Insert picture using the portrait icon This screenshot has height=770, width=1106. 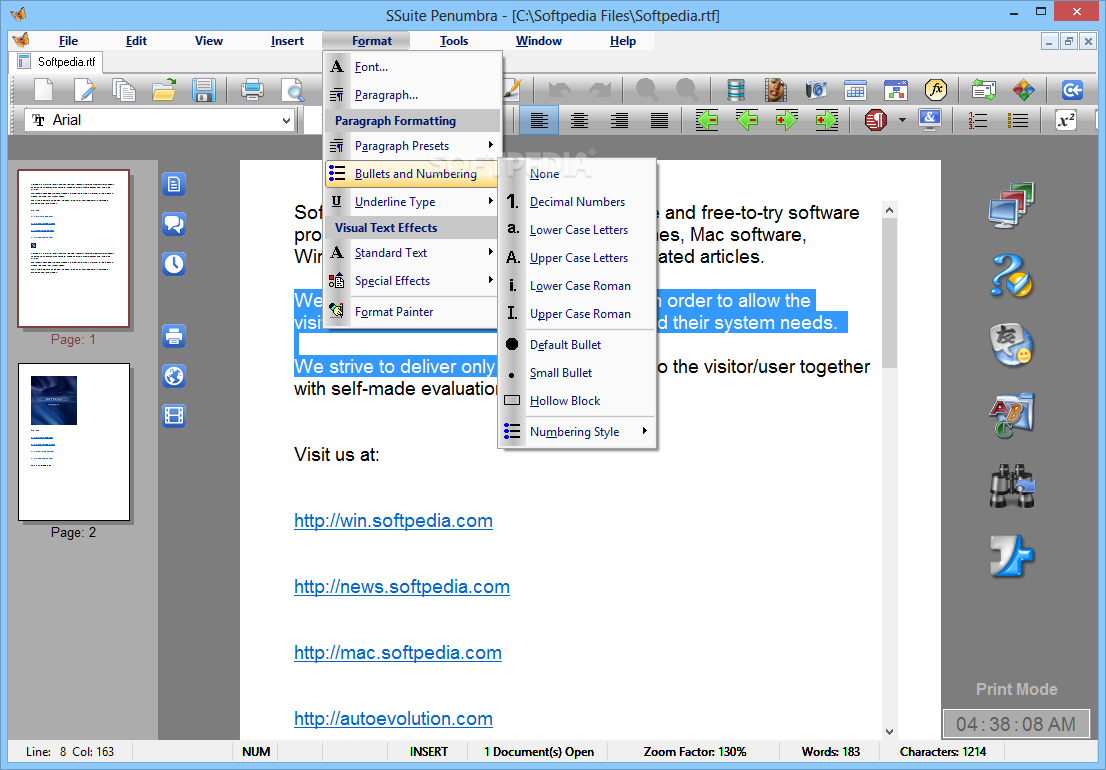pyautogui.click(x=775, y=90)
